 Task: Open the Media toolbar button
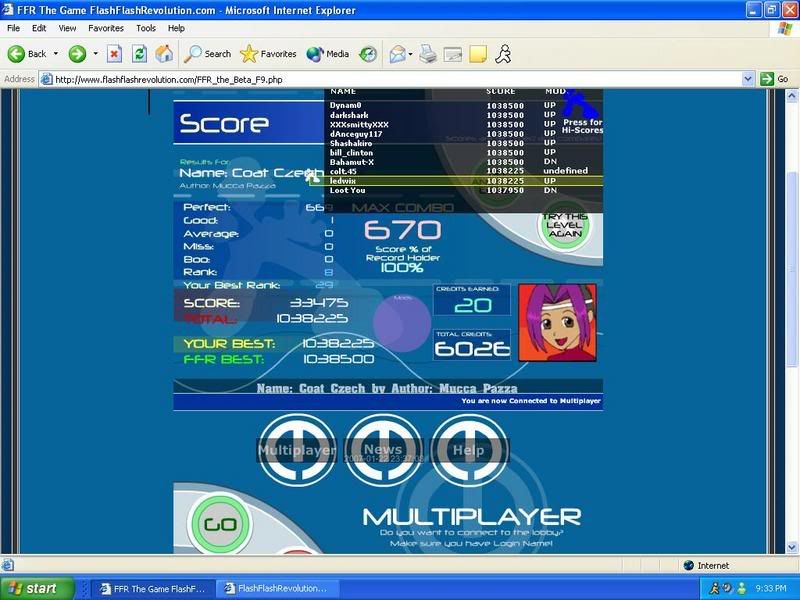pos(328,54)
